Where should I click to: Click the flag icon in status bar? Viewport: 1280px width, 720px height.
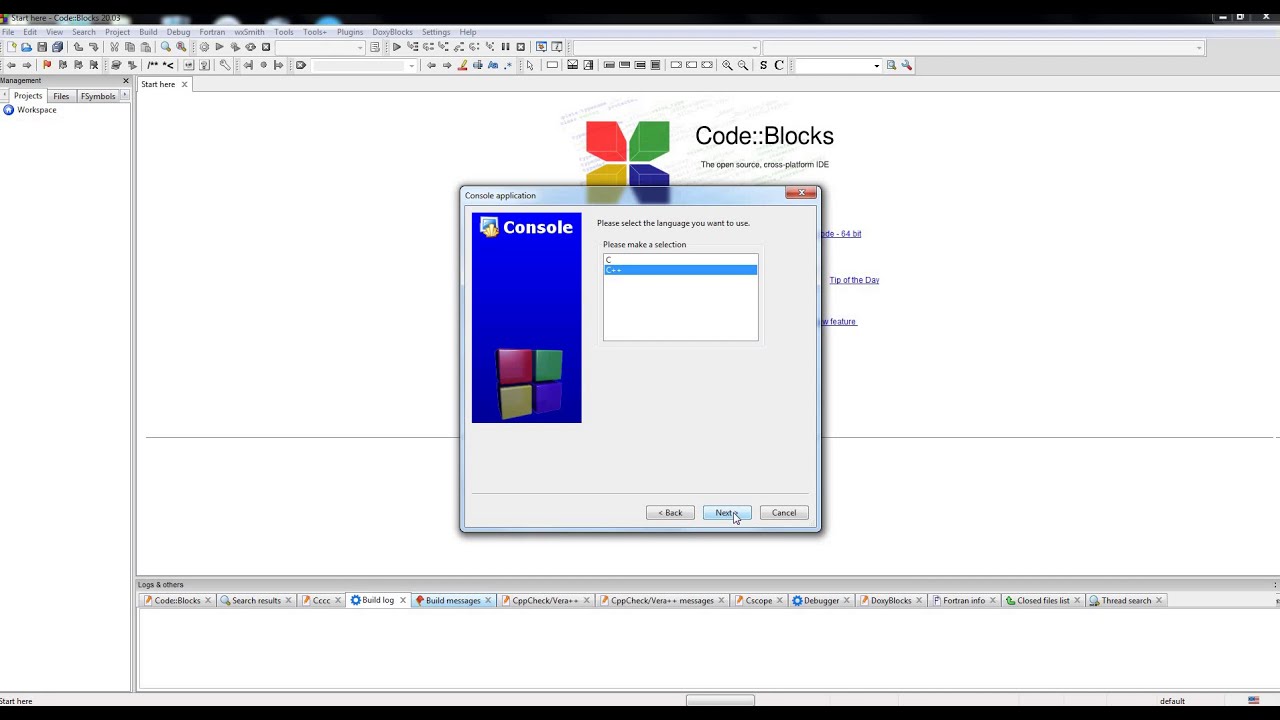coord(1254,701)
